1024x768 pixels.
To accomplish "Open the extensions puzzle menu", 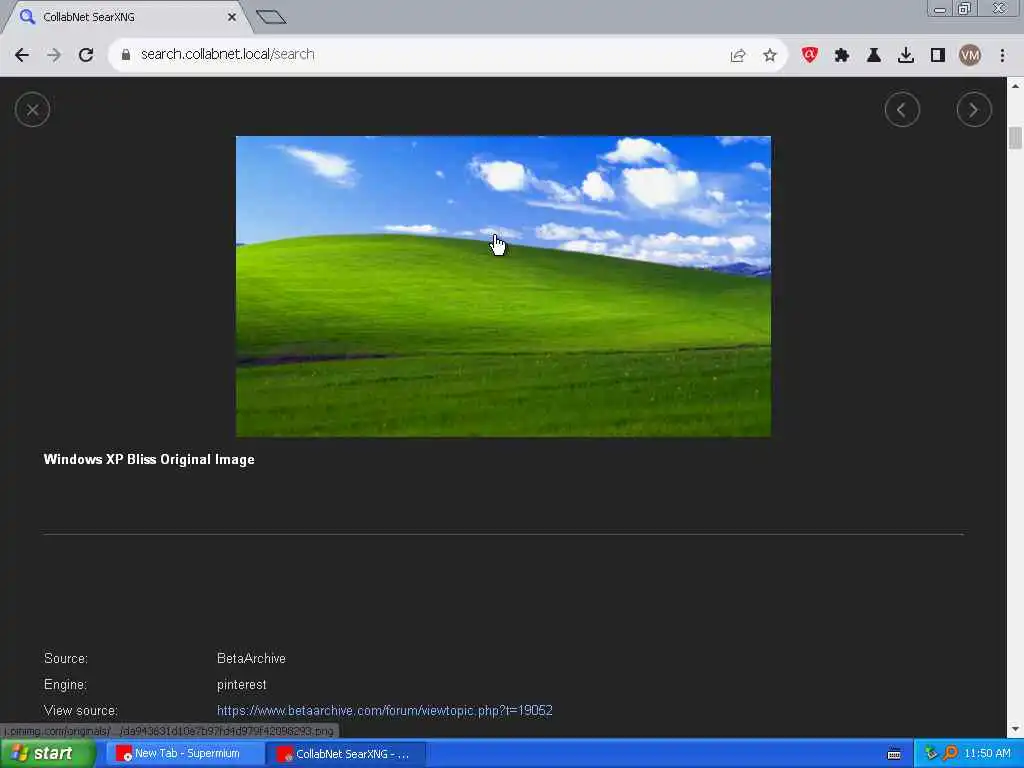I will (x=842, y=56).
